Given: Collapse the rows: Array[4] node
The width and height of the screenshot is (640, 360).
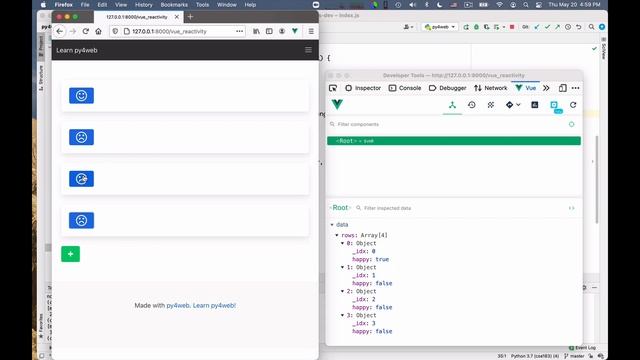Looking at the screenshot, I should coord(337,236).
